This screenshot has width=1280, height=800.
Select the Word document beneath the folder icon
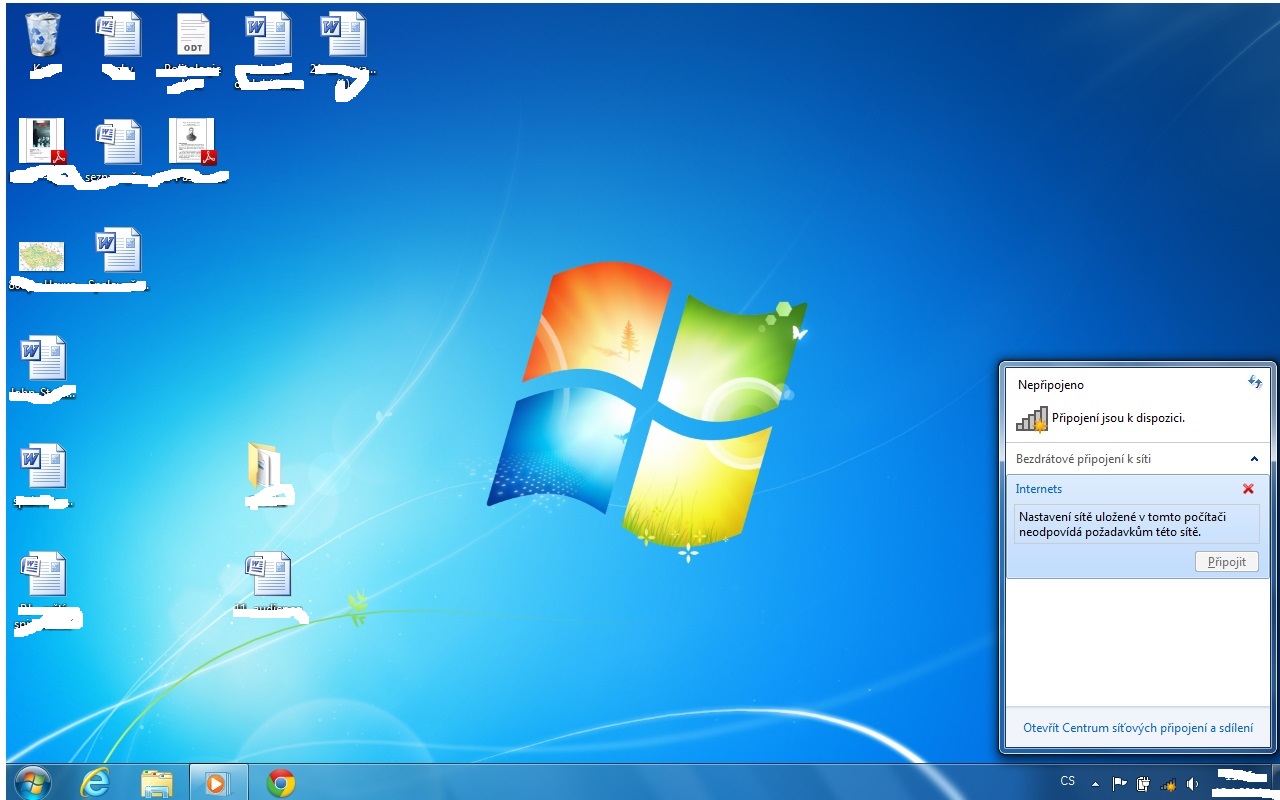pos(268,574)
